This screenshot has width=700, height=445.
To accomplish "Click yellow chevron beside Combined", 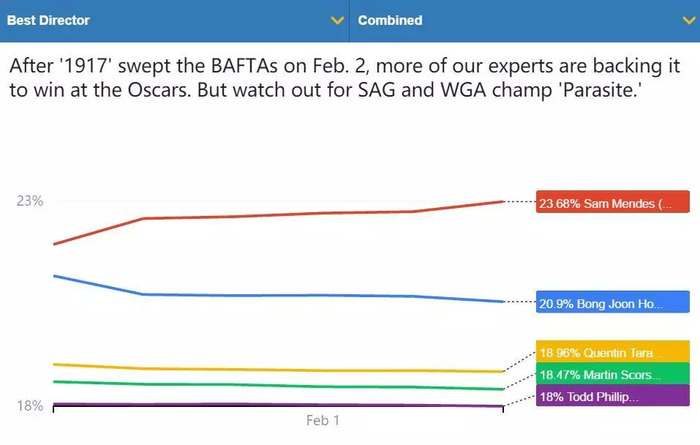I will [x=689, y=21].
